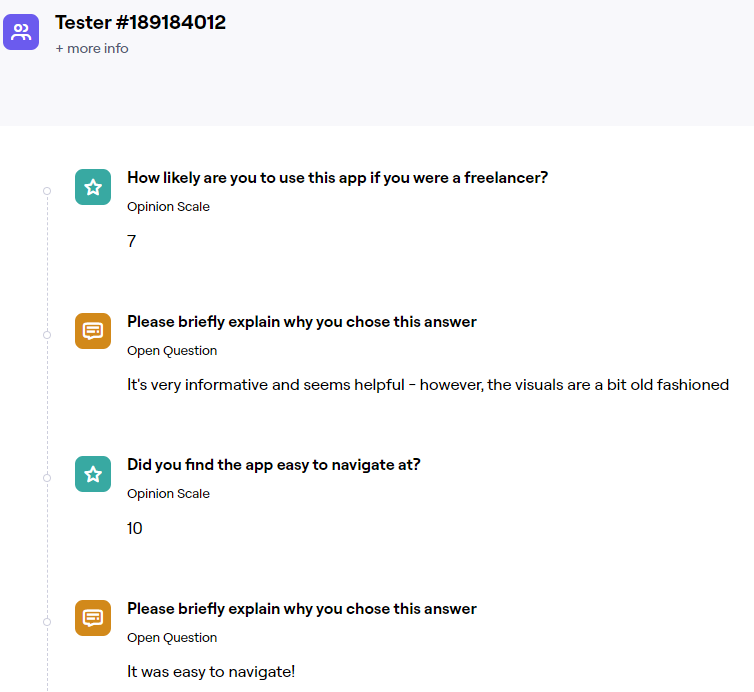Click timeline marker beside last explanation question
This screenshot has height=692, width=754.
coord(47,622)
